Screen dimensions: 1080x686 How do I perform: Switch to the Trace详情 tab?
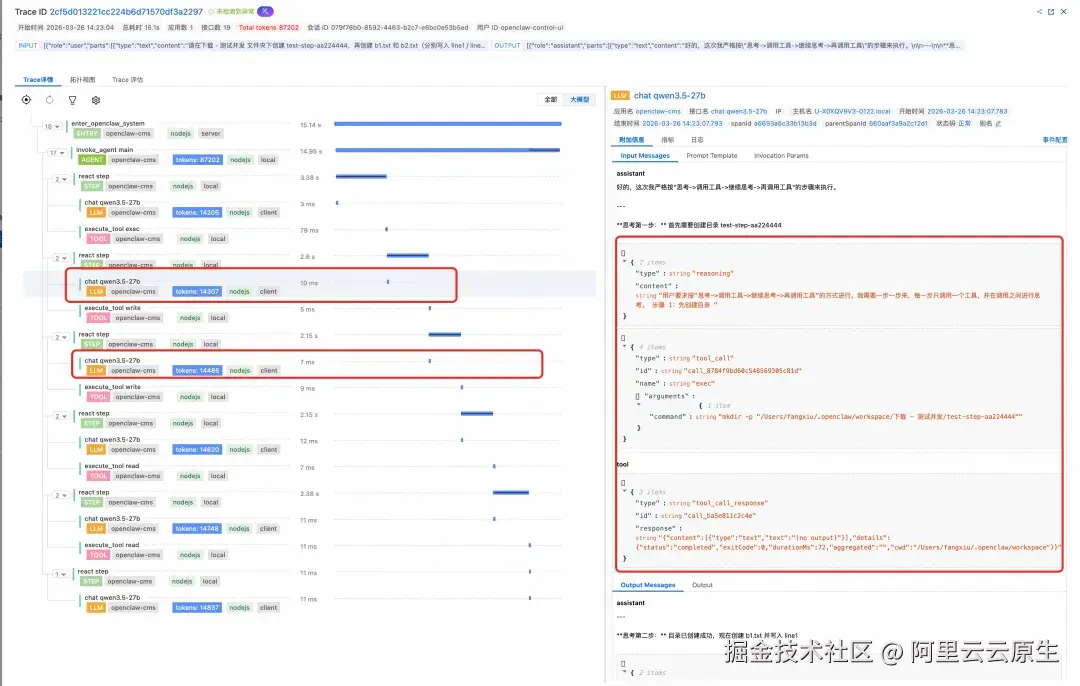click(38, 80)
